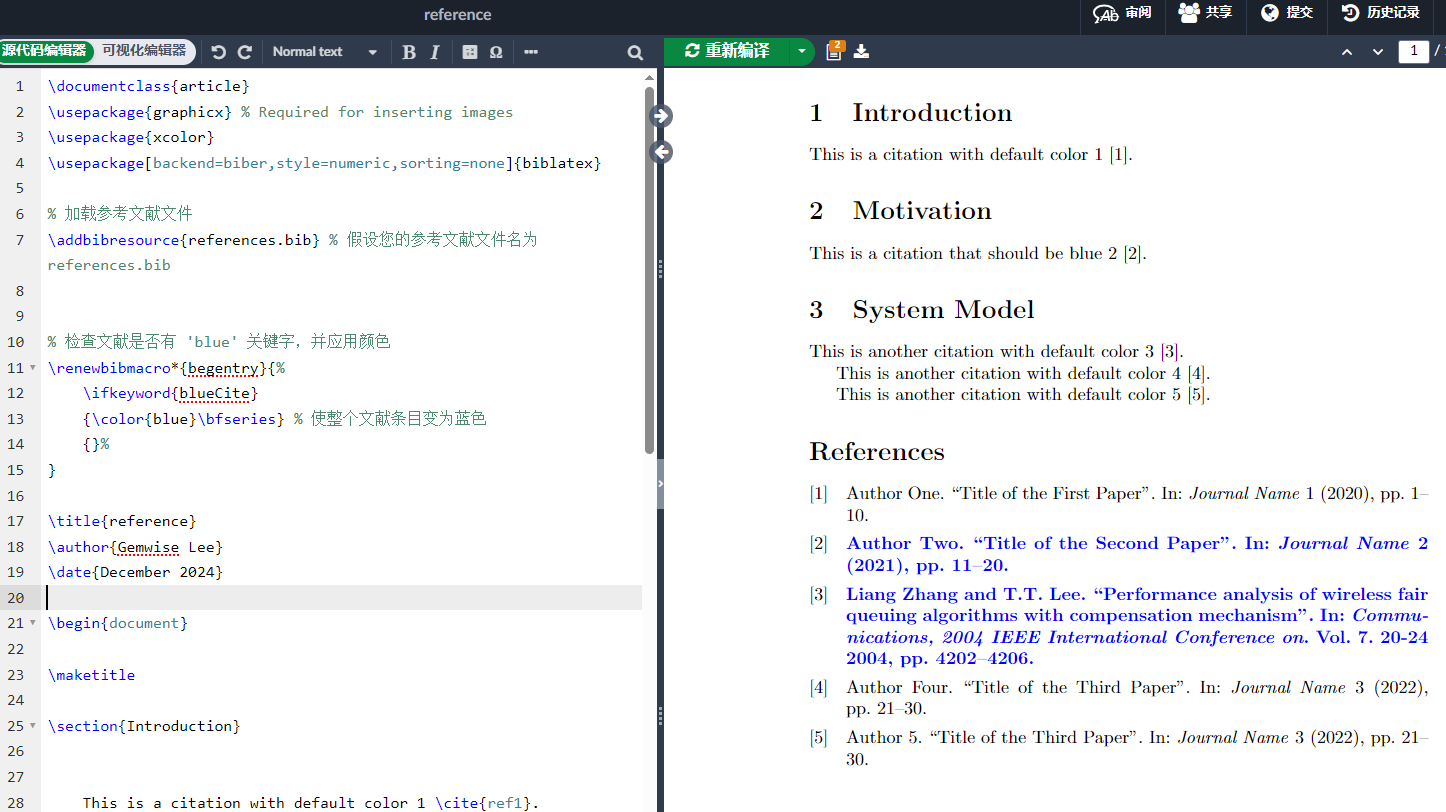Follow citation link [5] in System Model
This screenshot has height=812, width=1446.
click(1197, 394)
